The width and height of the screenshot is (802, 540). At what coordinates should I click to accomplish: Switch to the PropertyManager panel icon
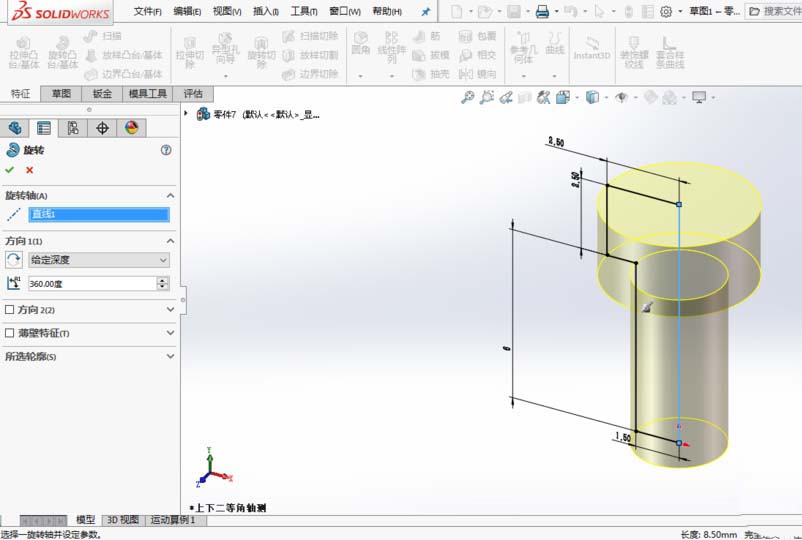[43, 128]
